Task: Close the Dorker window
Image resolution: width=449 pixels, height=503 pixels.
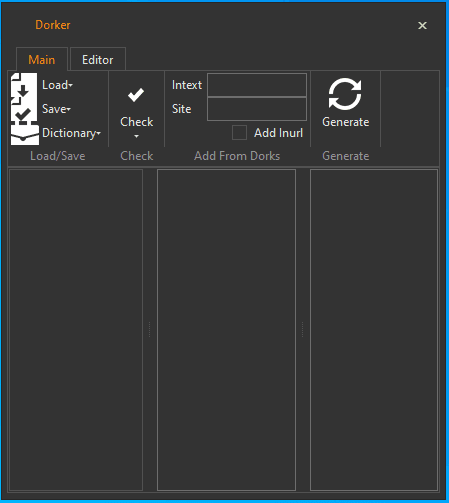Action: click(422, 25)
